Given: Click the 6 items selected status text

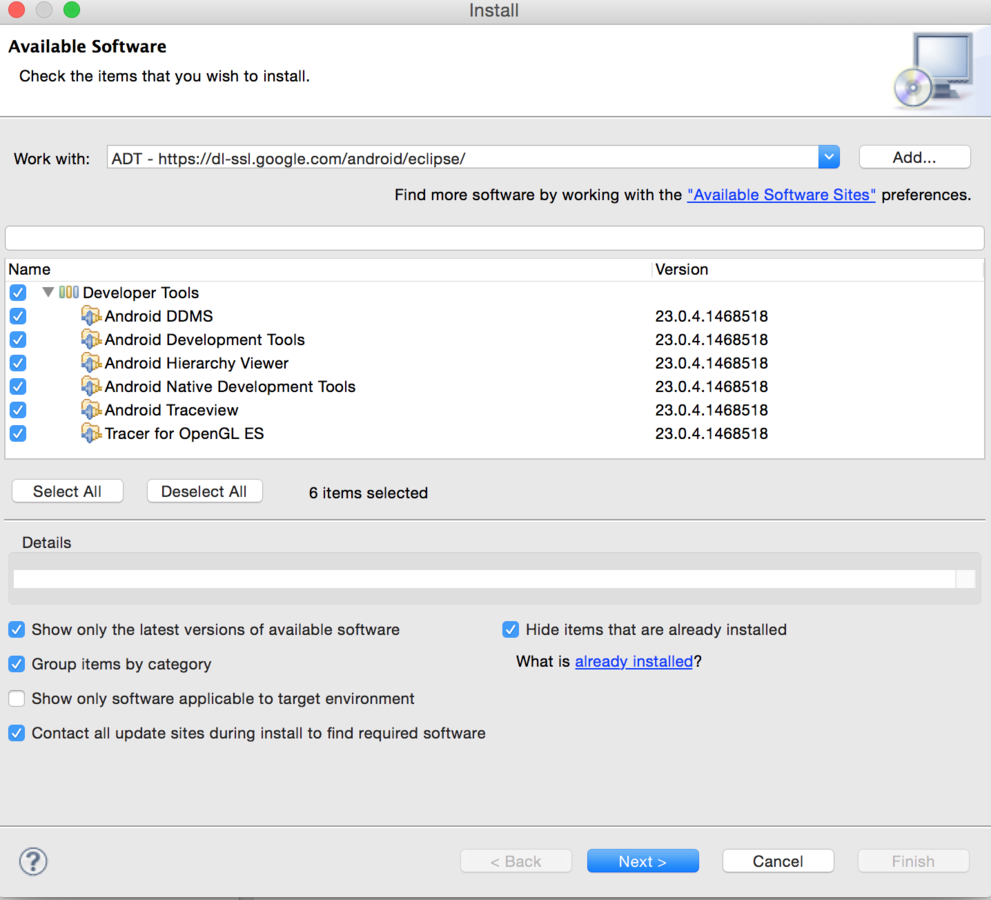Looking at the screenshot, I should (368, 492).
